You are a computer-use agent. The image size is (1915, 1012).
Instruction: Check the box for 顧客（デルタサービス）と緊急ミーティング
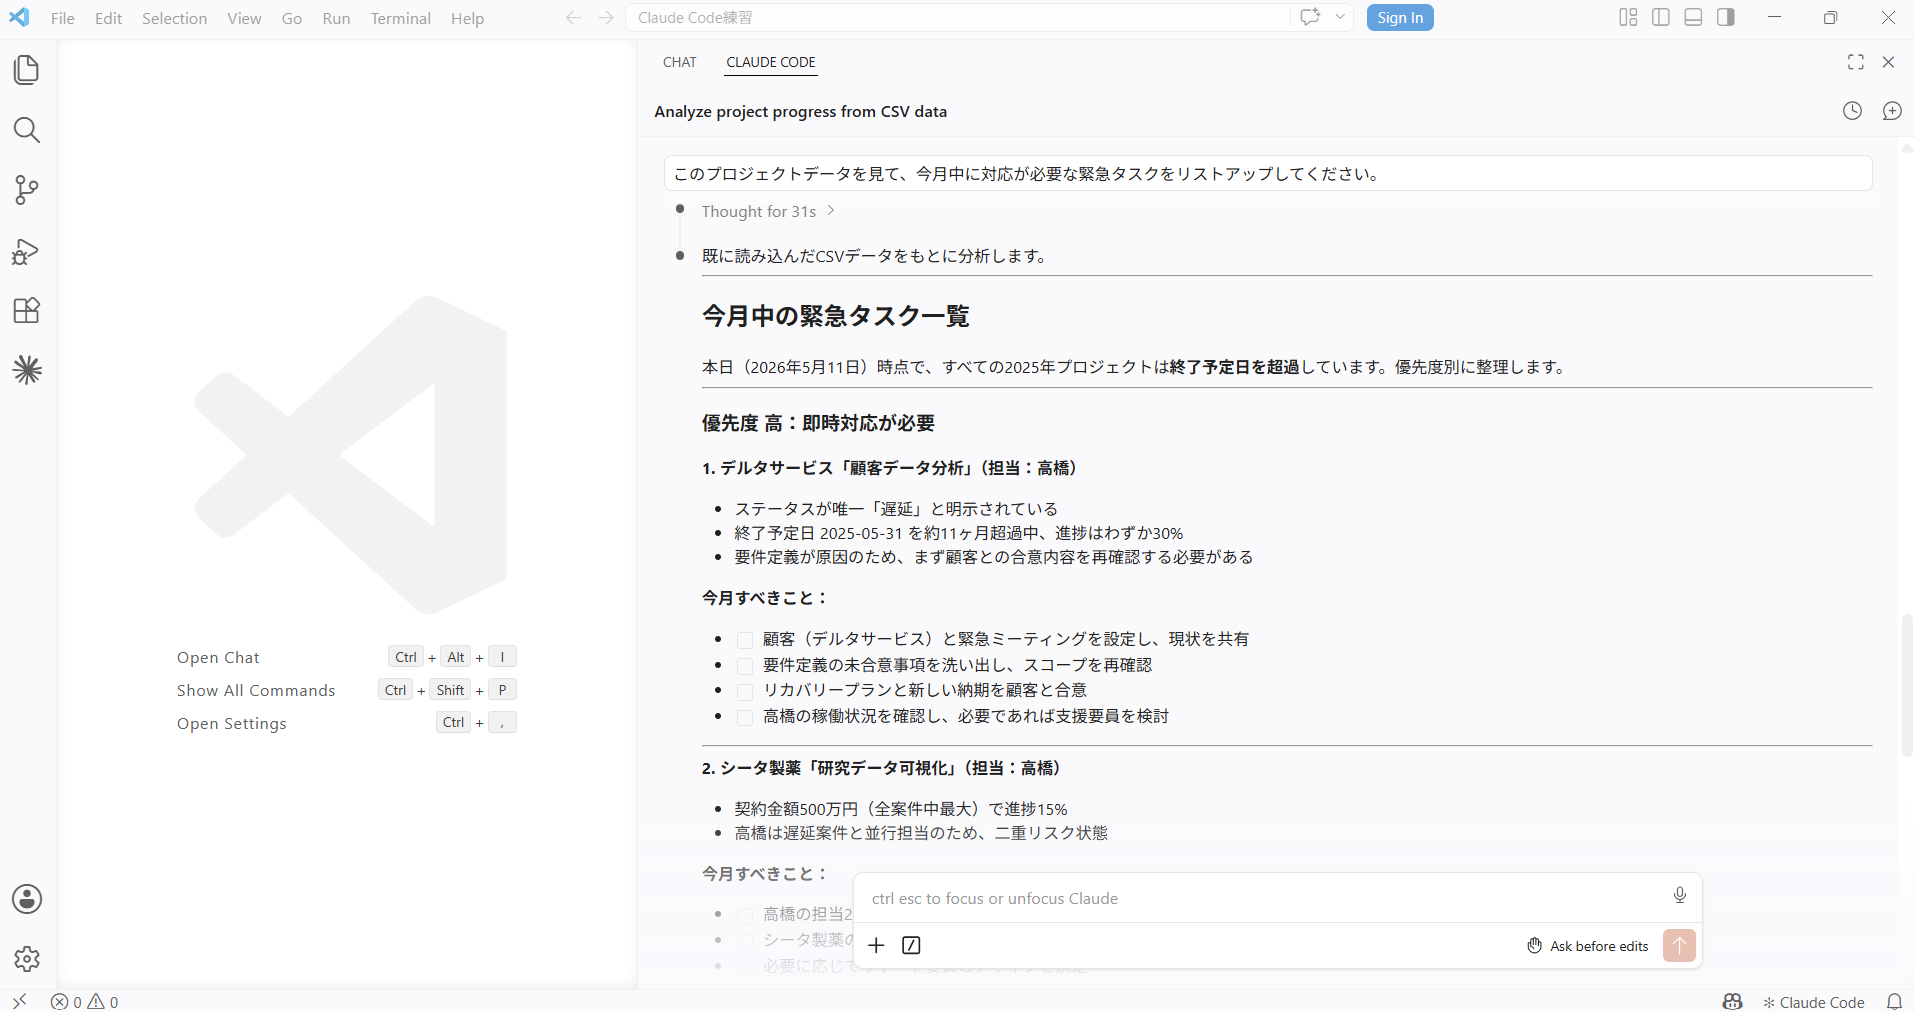[x=745, y=640]
